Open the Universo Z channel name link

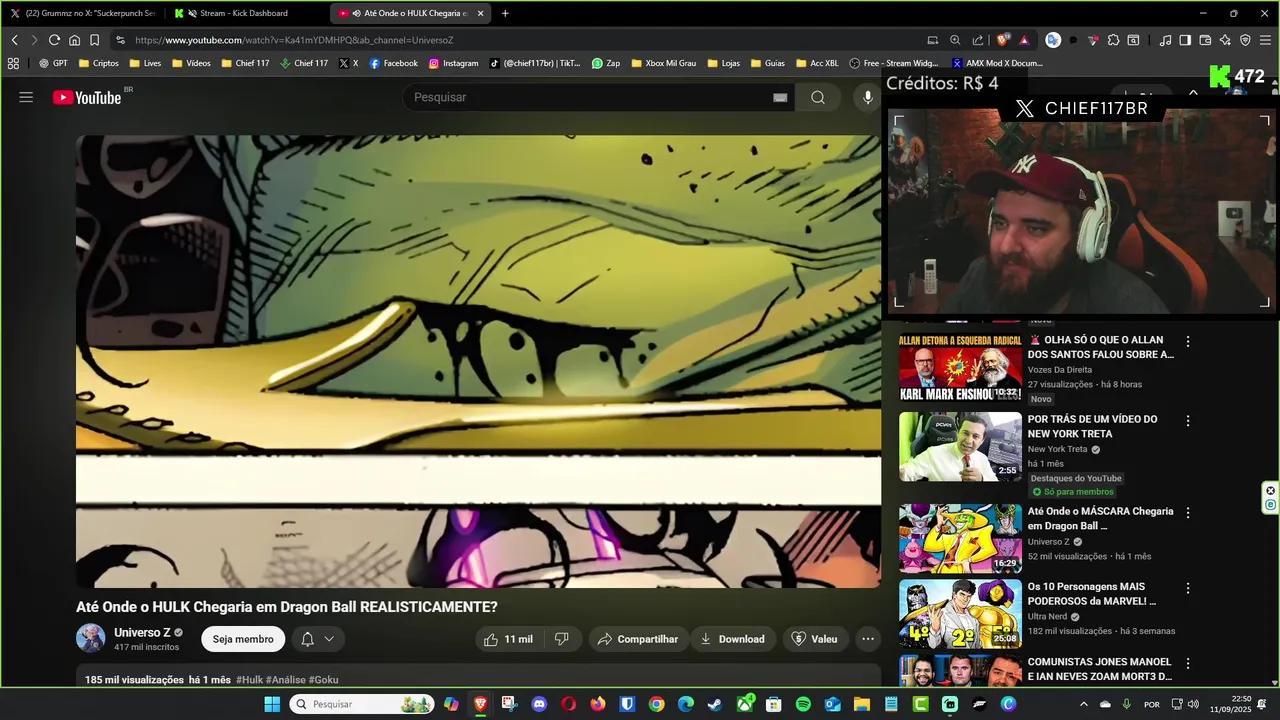(x=142, y=632)
